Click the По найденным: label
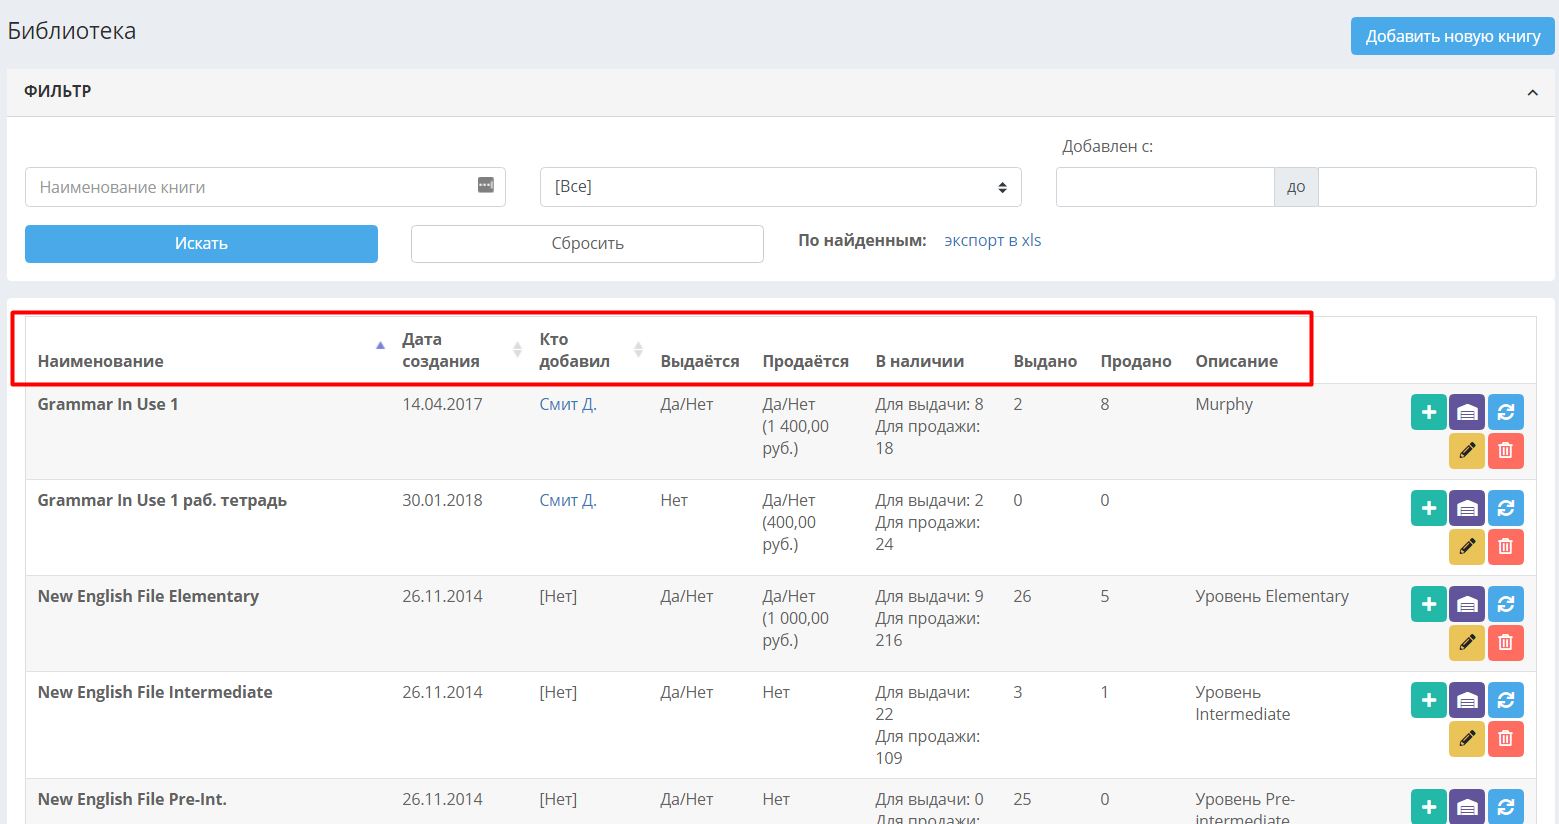 pos(862,241)
